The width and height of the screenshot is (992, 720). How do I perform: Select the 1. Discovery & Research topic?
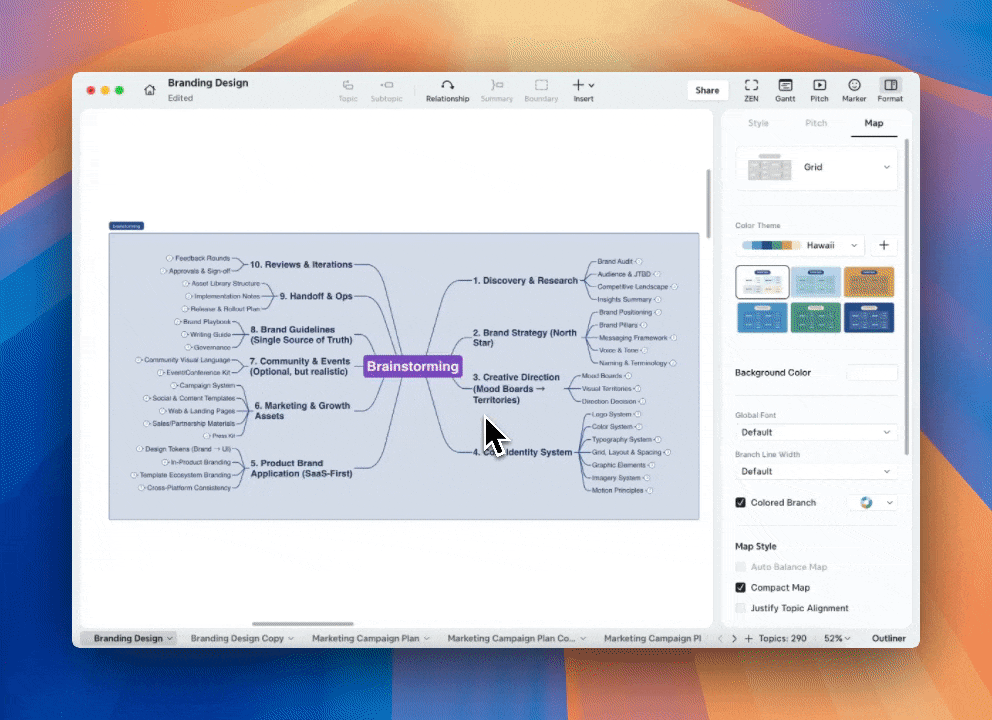[525, 280]
